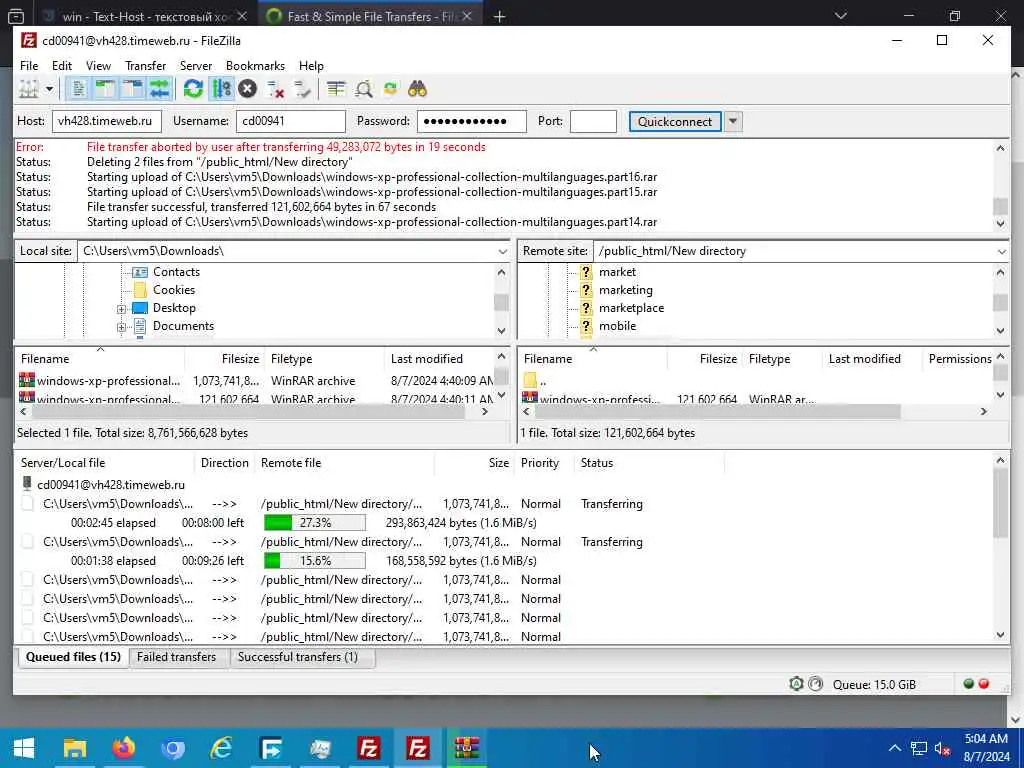Sort remote files by Filetype column

point(782,359)
